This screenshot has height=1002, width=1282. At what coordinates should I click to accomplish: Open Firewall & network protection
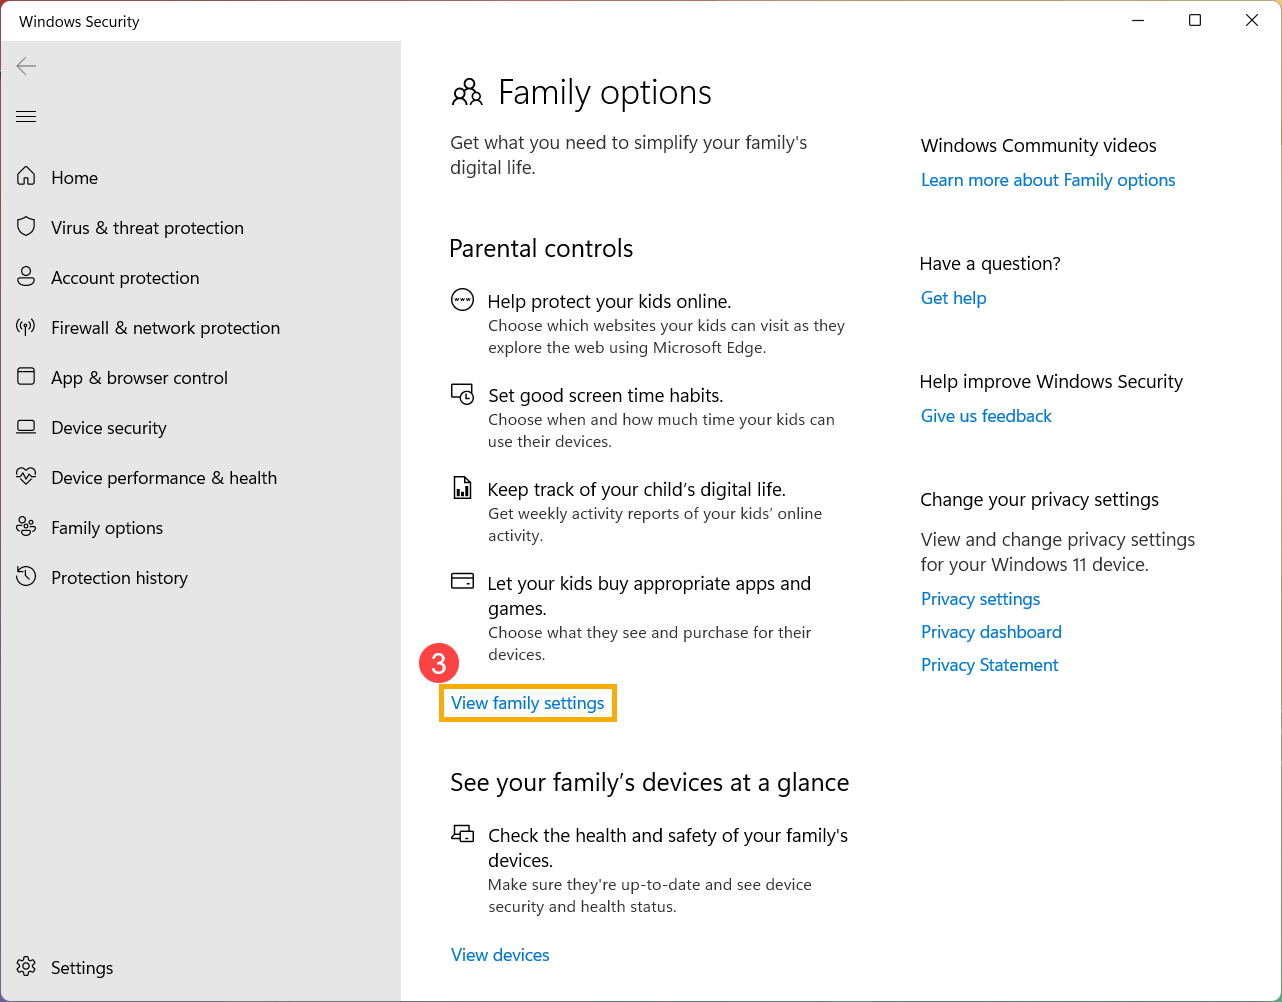point(200,327)
